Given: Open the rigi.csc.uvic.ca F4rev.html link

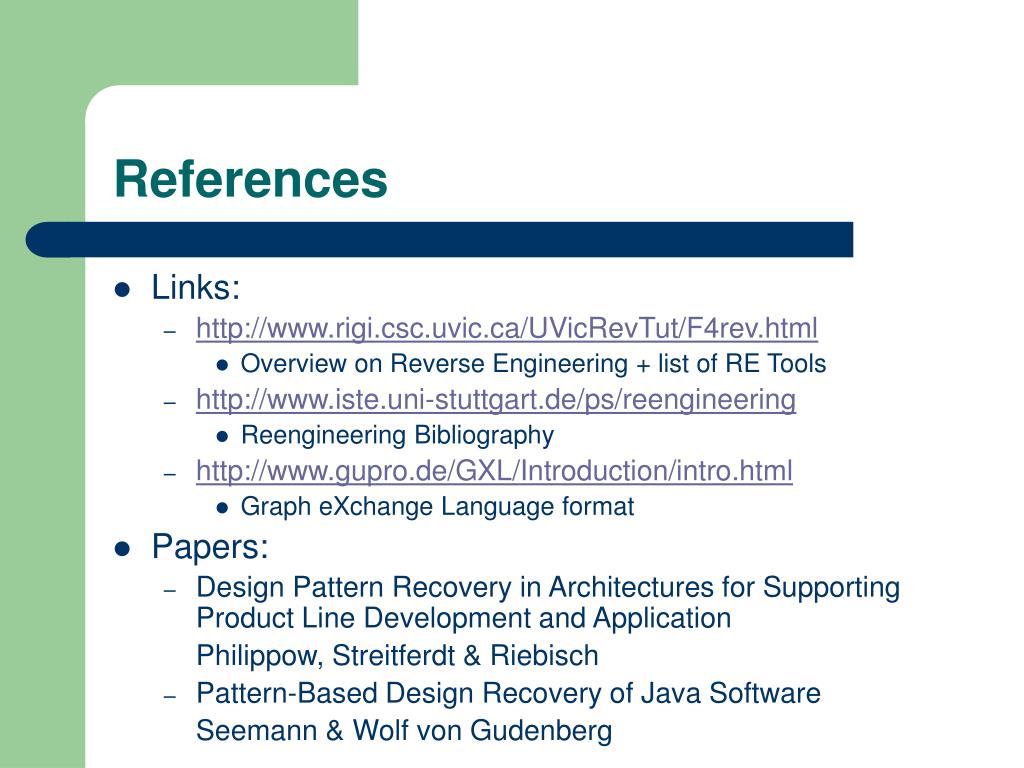Looking at the screenshot, I should pyautogui.click(x=507, y=328).
